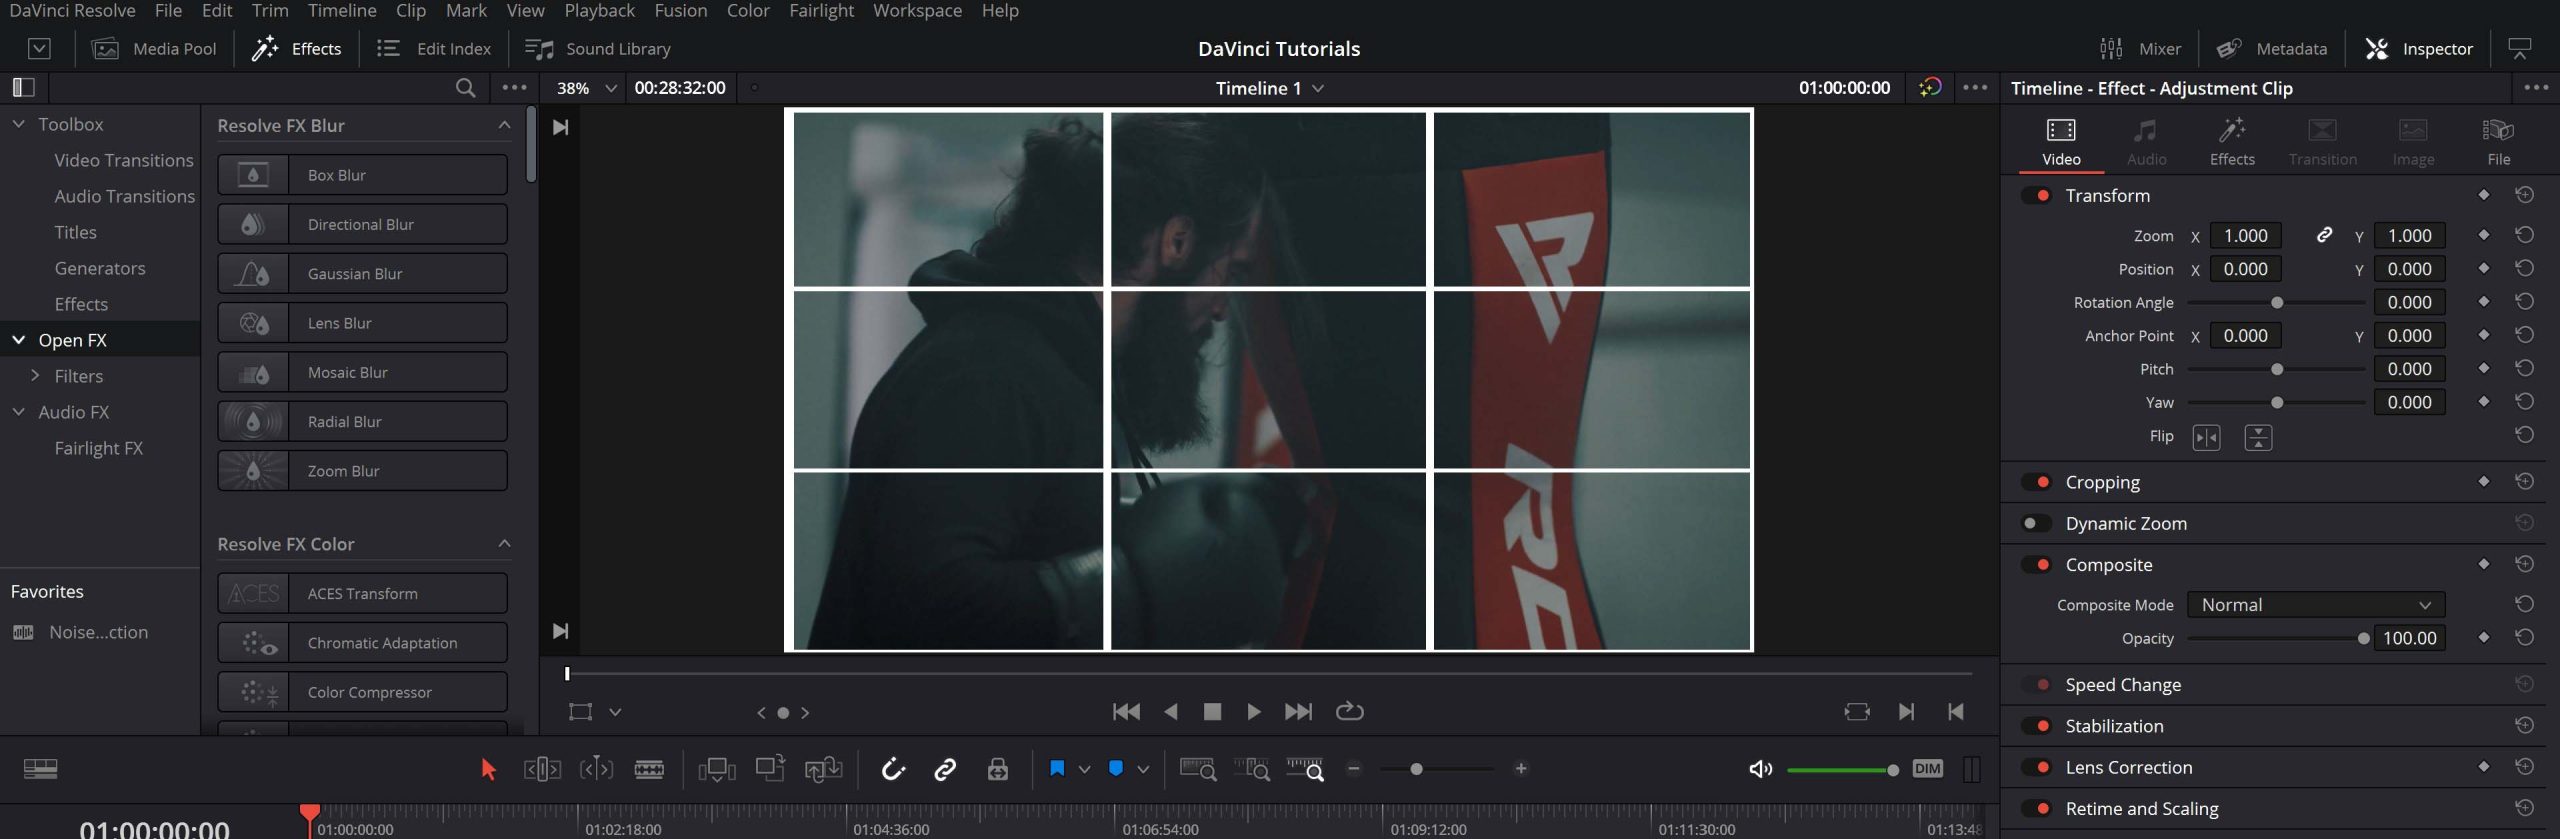This screenshot has height=839, width=2560.
Task: Open the Fusion menu
Action: [680, 11]
